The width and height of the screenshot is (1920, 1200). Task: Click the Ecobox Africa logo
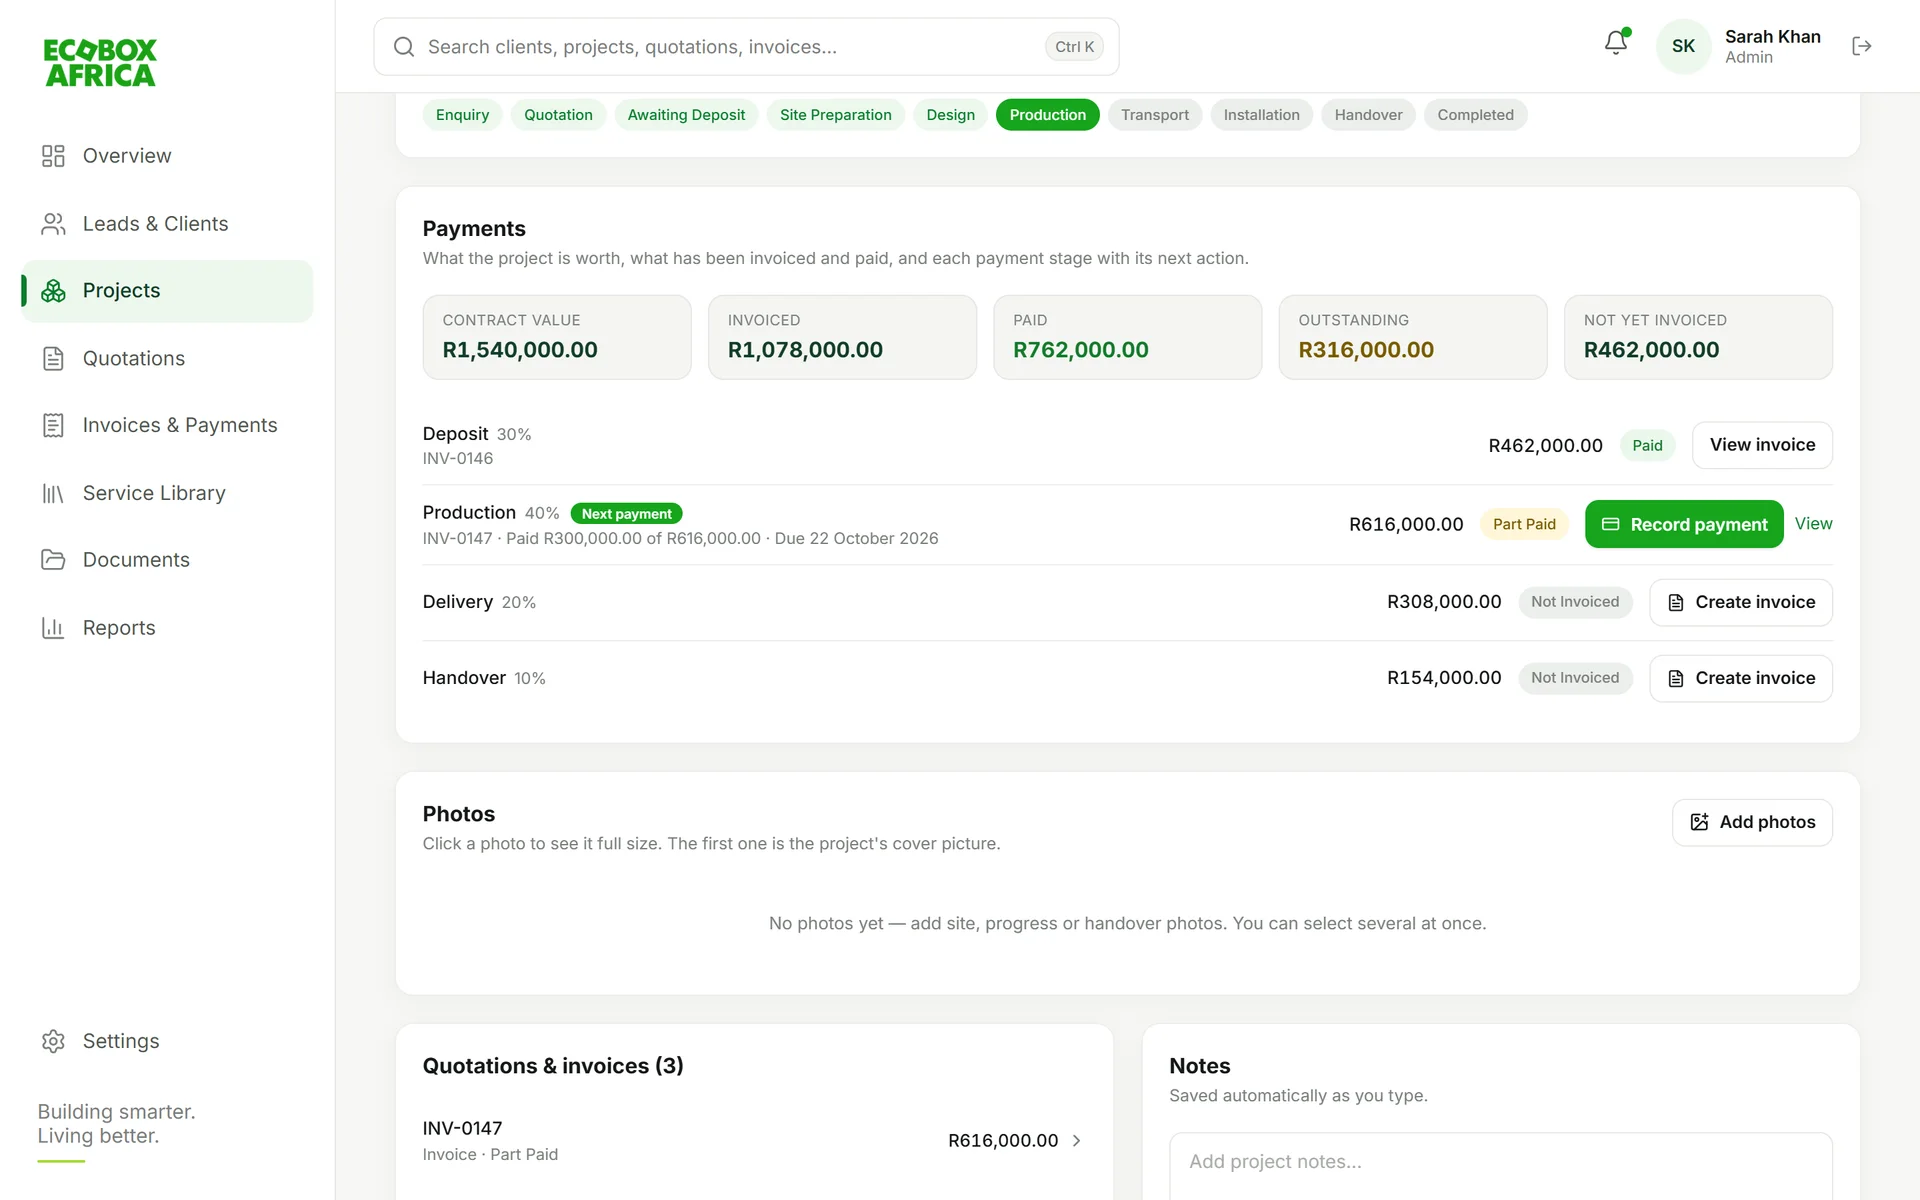tap(100, 63)
